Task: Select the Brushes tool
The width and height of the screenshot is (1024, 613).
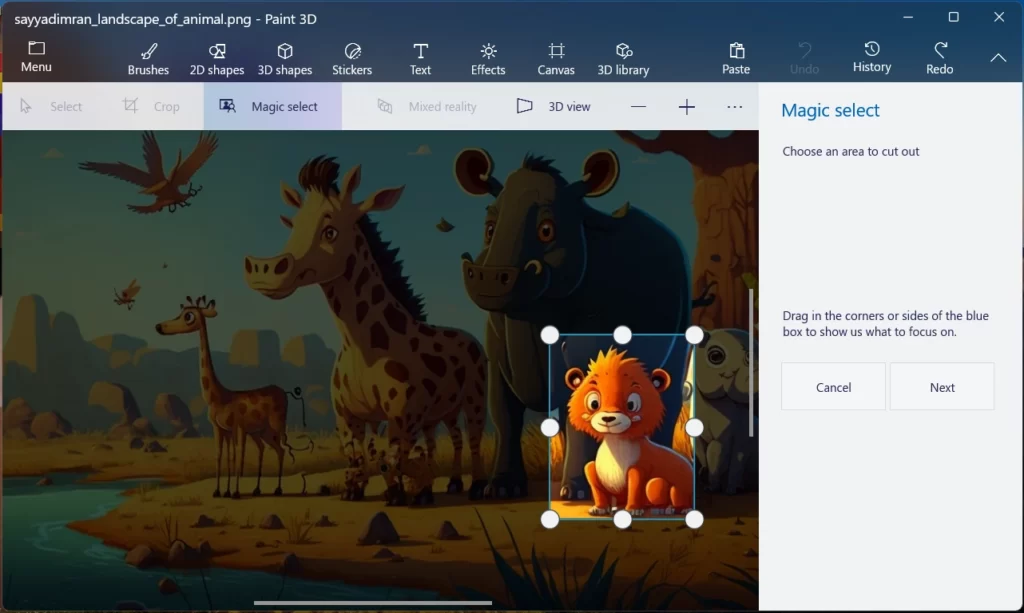Action: pos(148,59)
